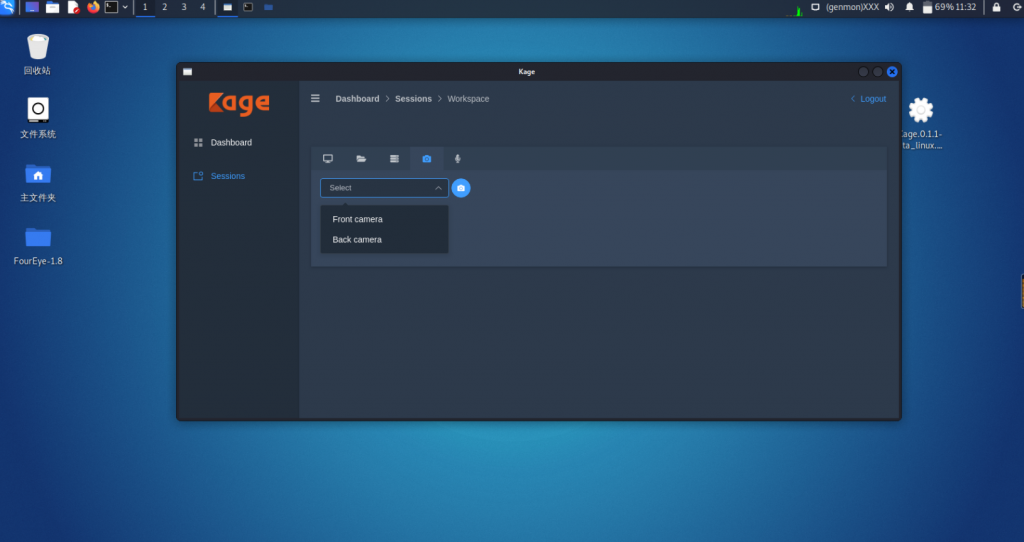Open file manager launcher in panel

(52, 7)
